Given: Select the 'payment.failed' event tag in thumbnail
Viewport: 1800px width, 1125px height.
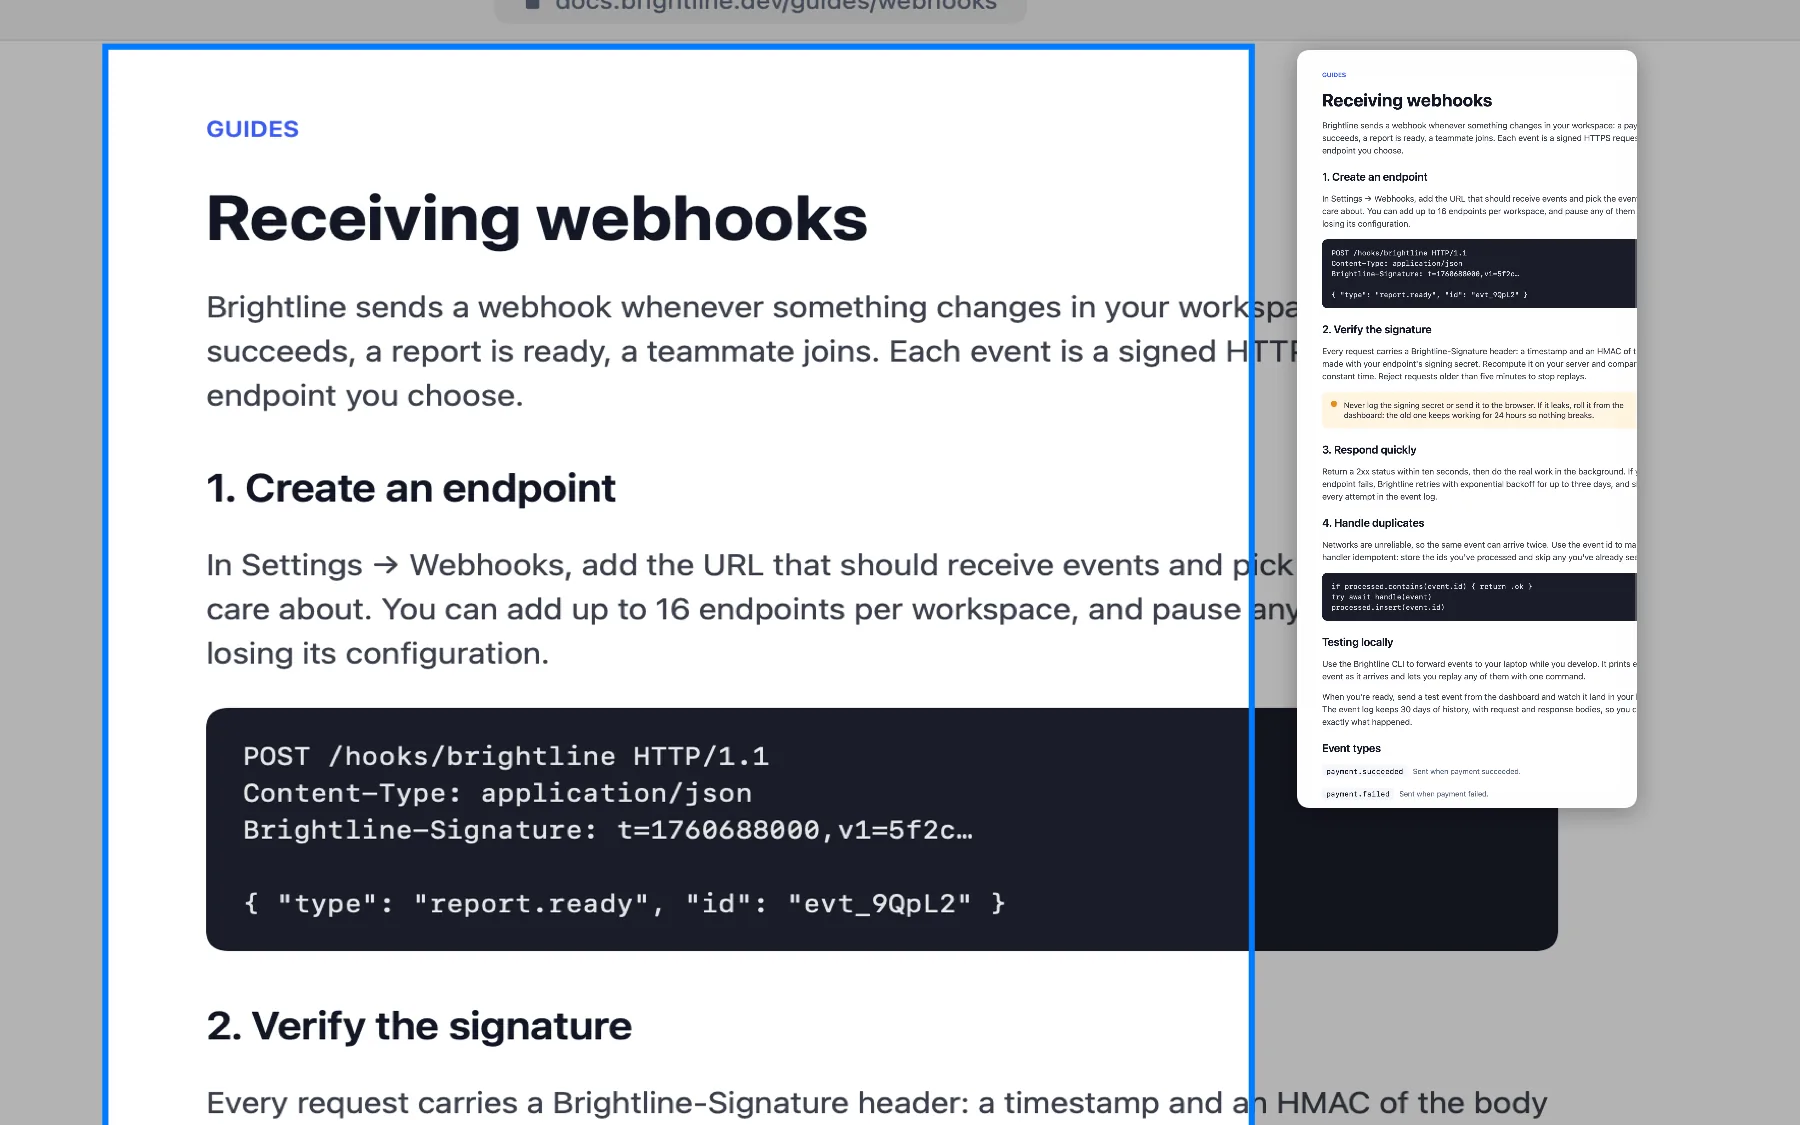Looking at the screenshot, I should click(1357, 794).
